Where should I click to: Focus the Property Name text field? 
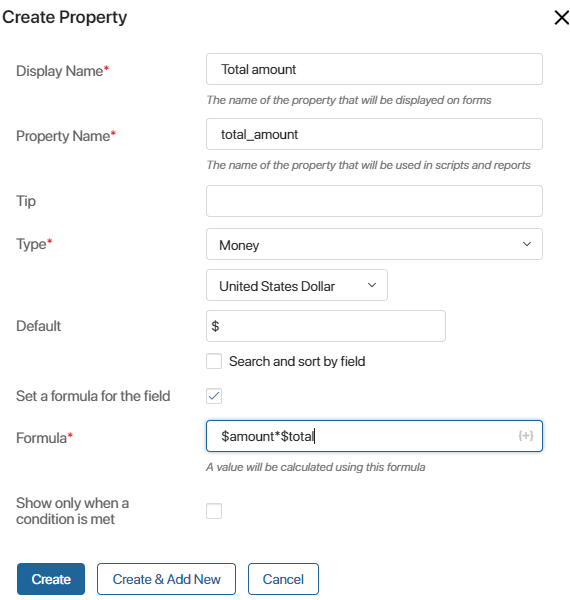pos(374,134)
